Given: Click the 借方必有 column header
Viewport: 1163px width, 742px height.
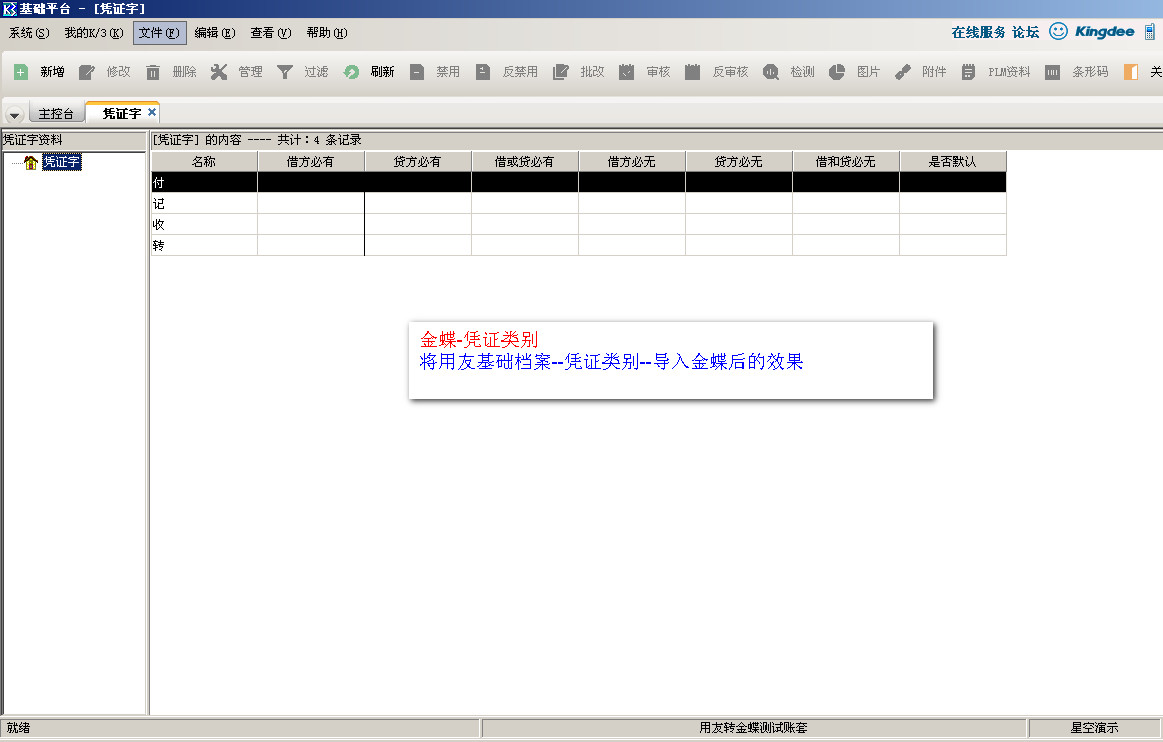Looking at the screenshot, I should [x=310, y=161].
